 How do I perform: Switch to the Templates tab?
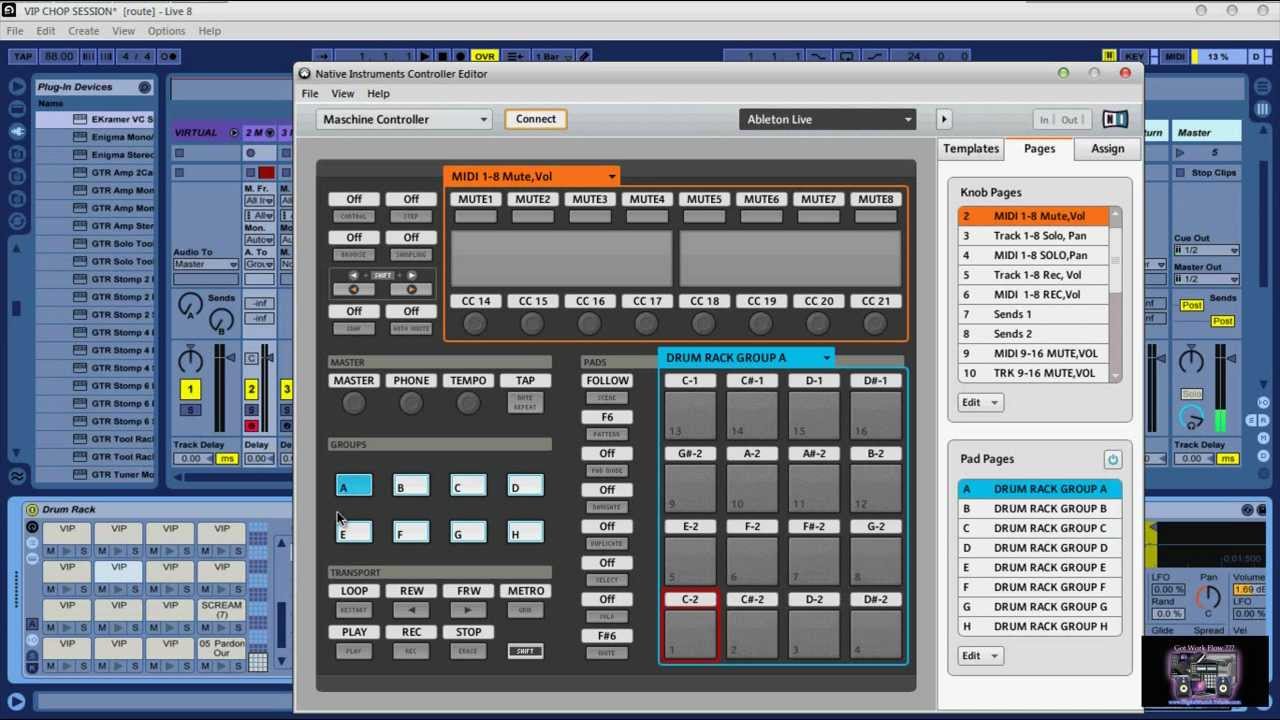[x=971, y=149]
